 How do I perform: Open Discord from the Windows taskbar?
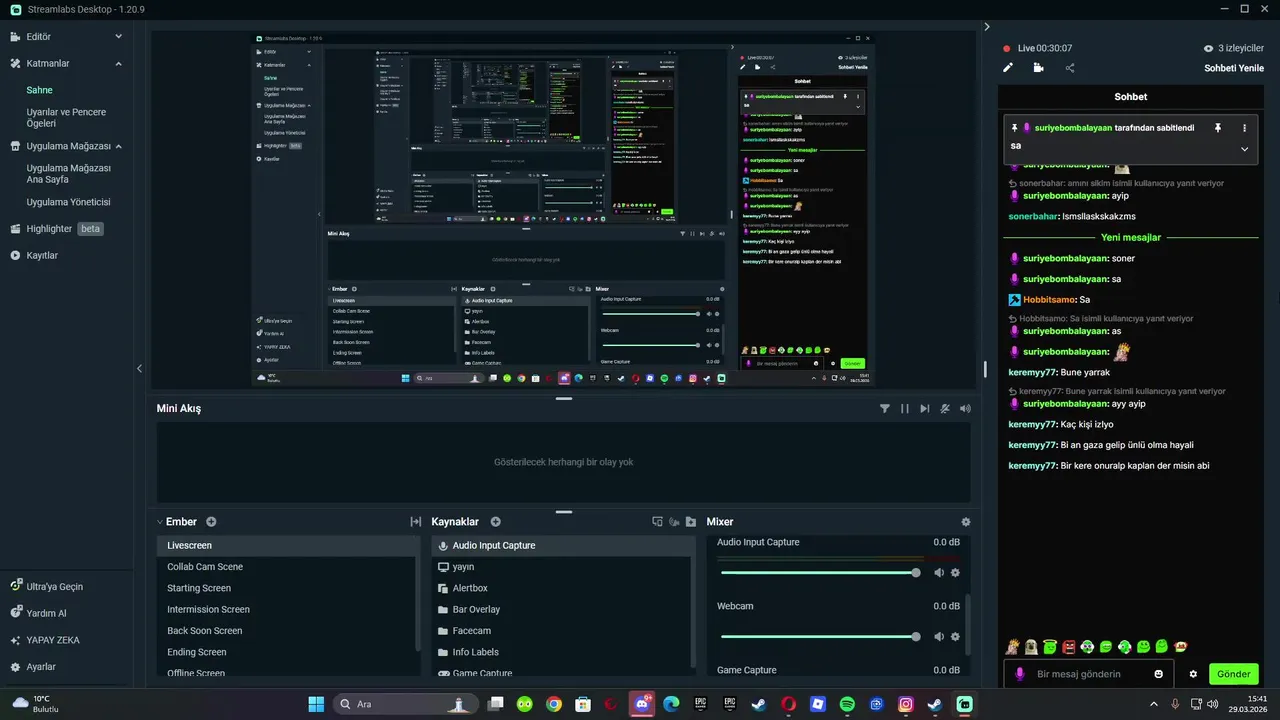click(641, 704)
